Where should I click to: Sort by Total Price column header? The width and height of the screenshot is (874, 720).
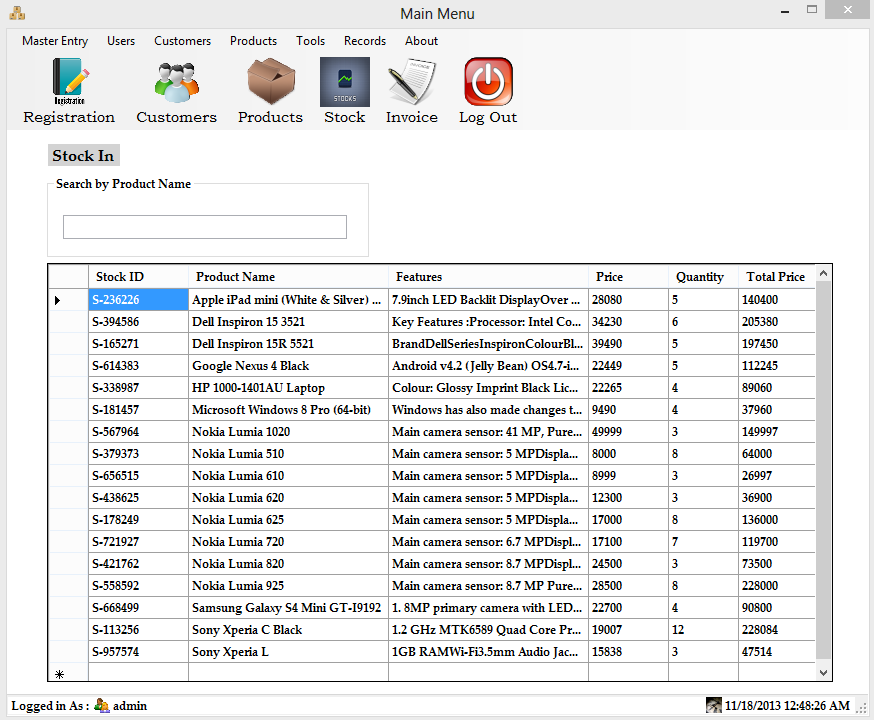[777, 276]
